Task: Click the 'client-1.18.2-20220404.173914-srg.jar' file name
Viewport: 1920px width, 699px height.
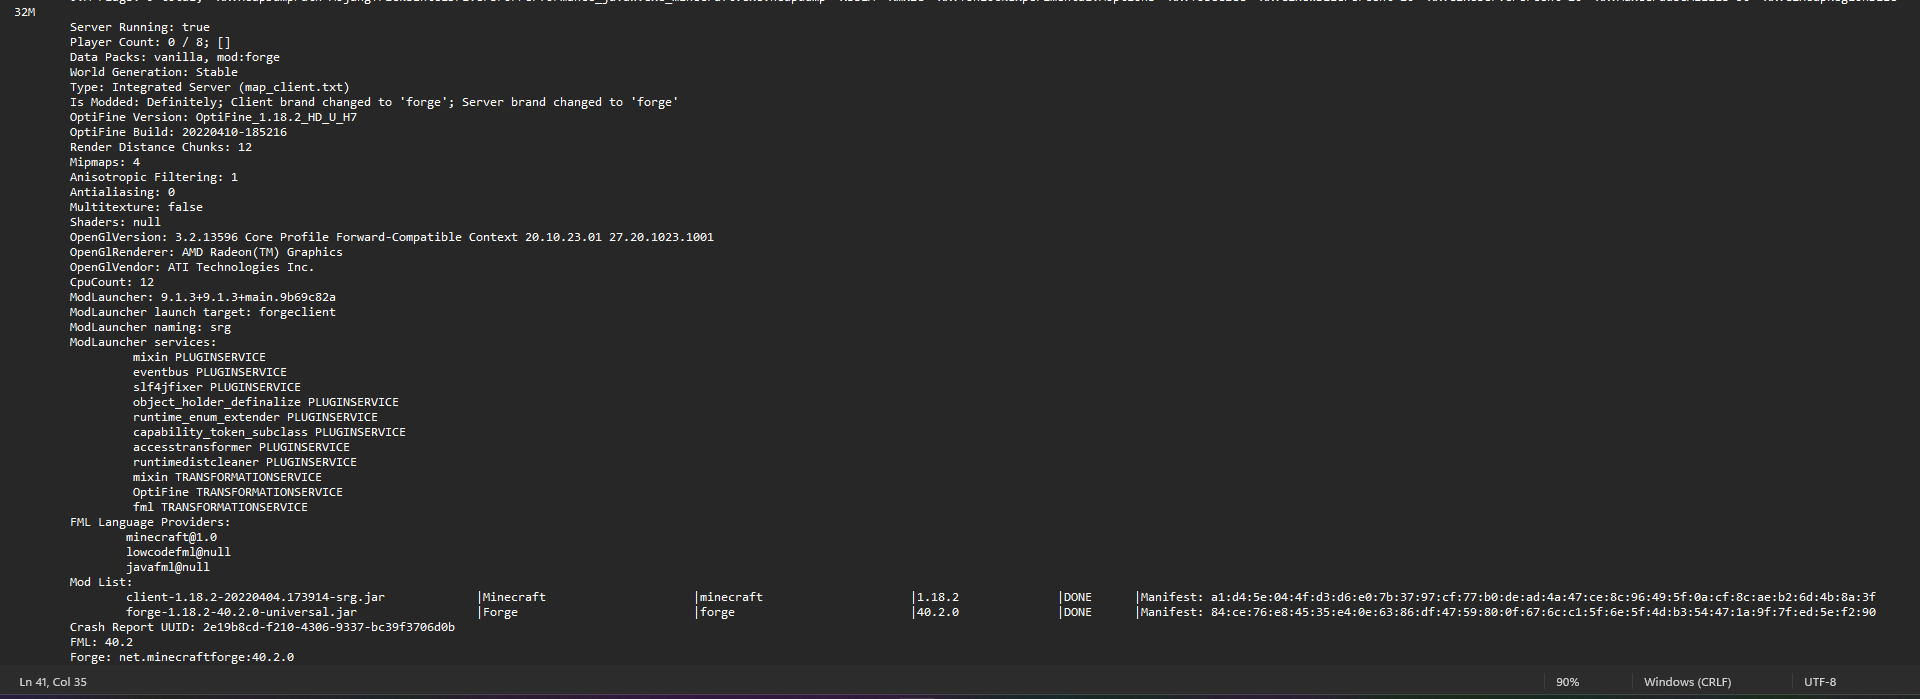Action: [255, 597]
